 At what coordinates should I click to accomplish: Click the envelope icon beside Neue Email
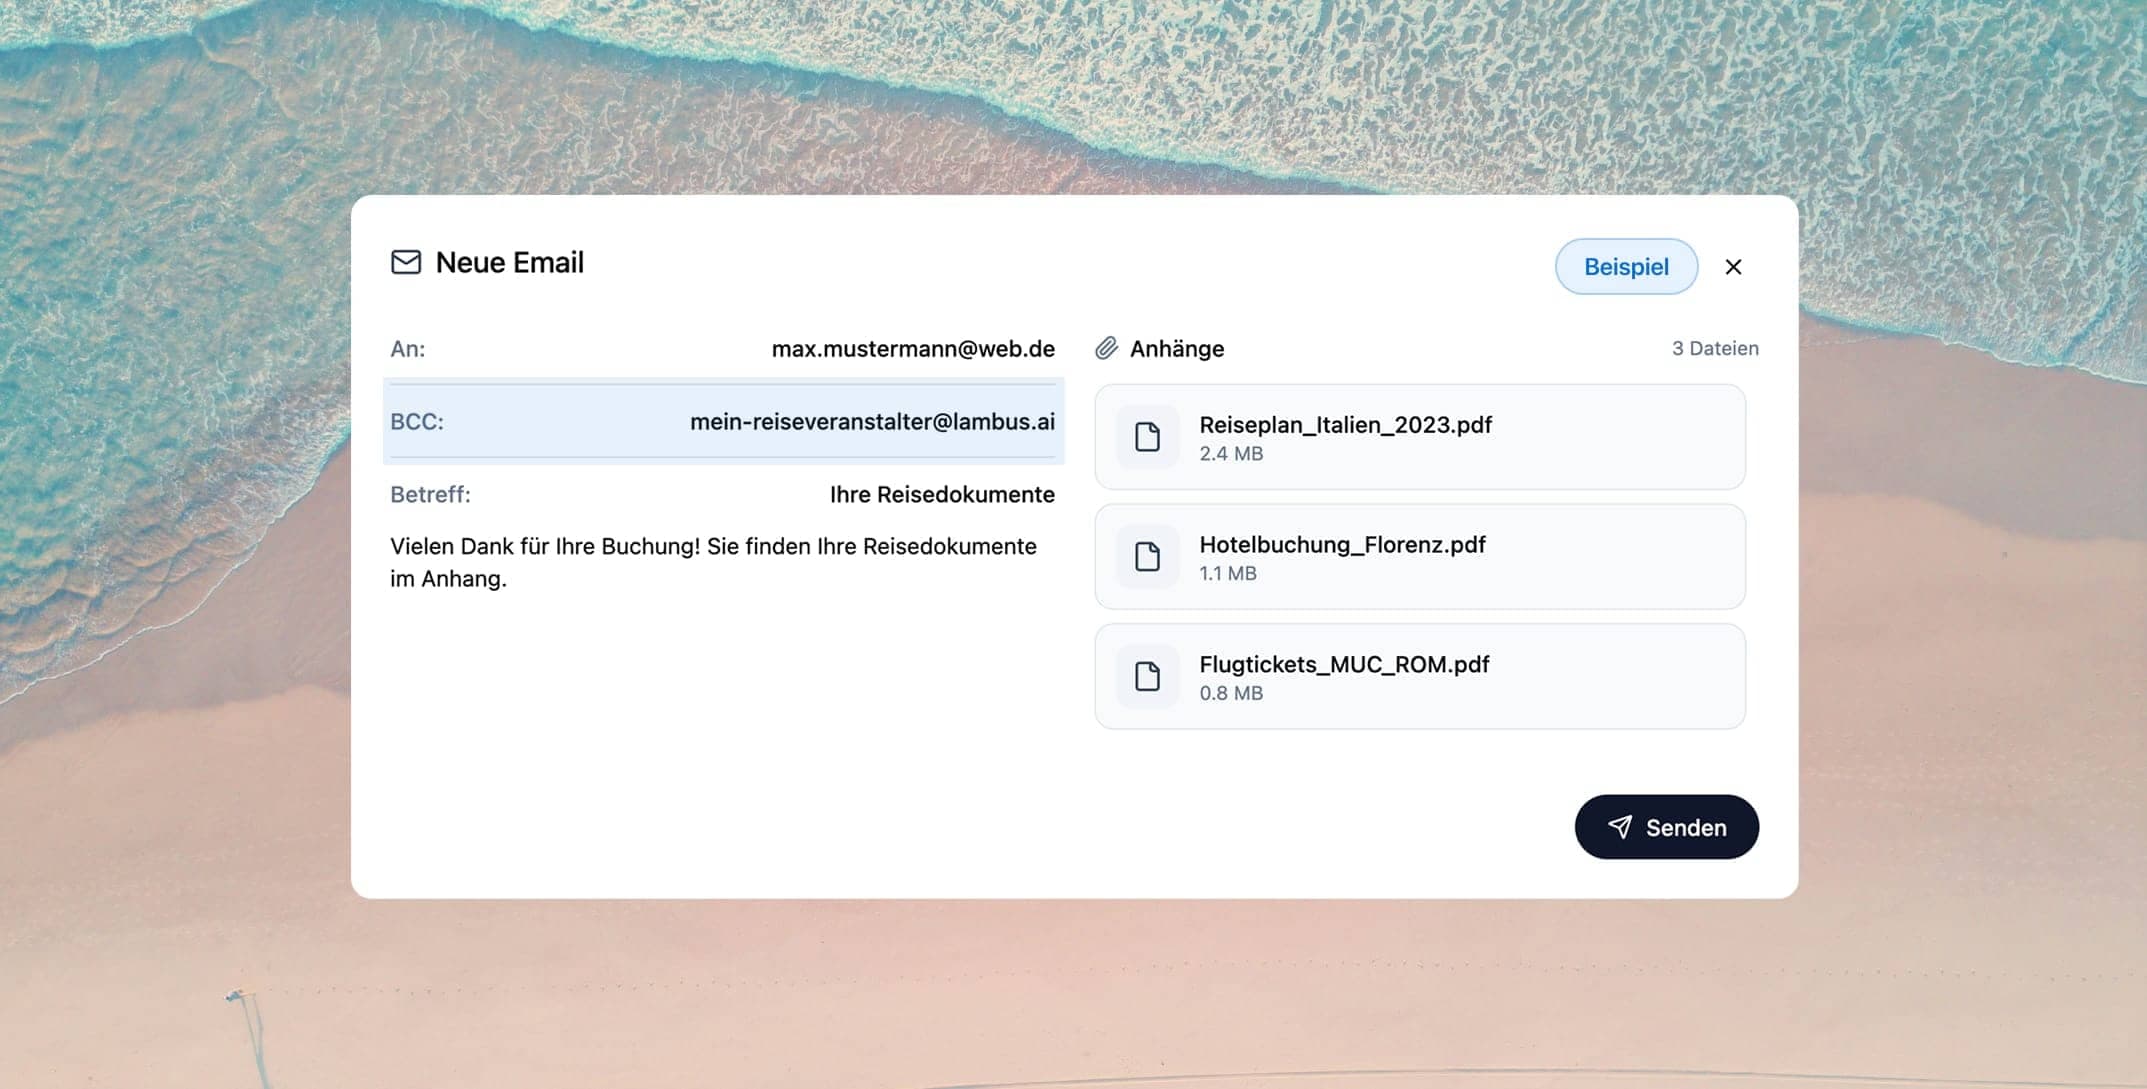(x=405, y=262)
